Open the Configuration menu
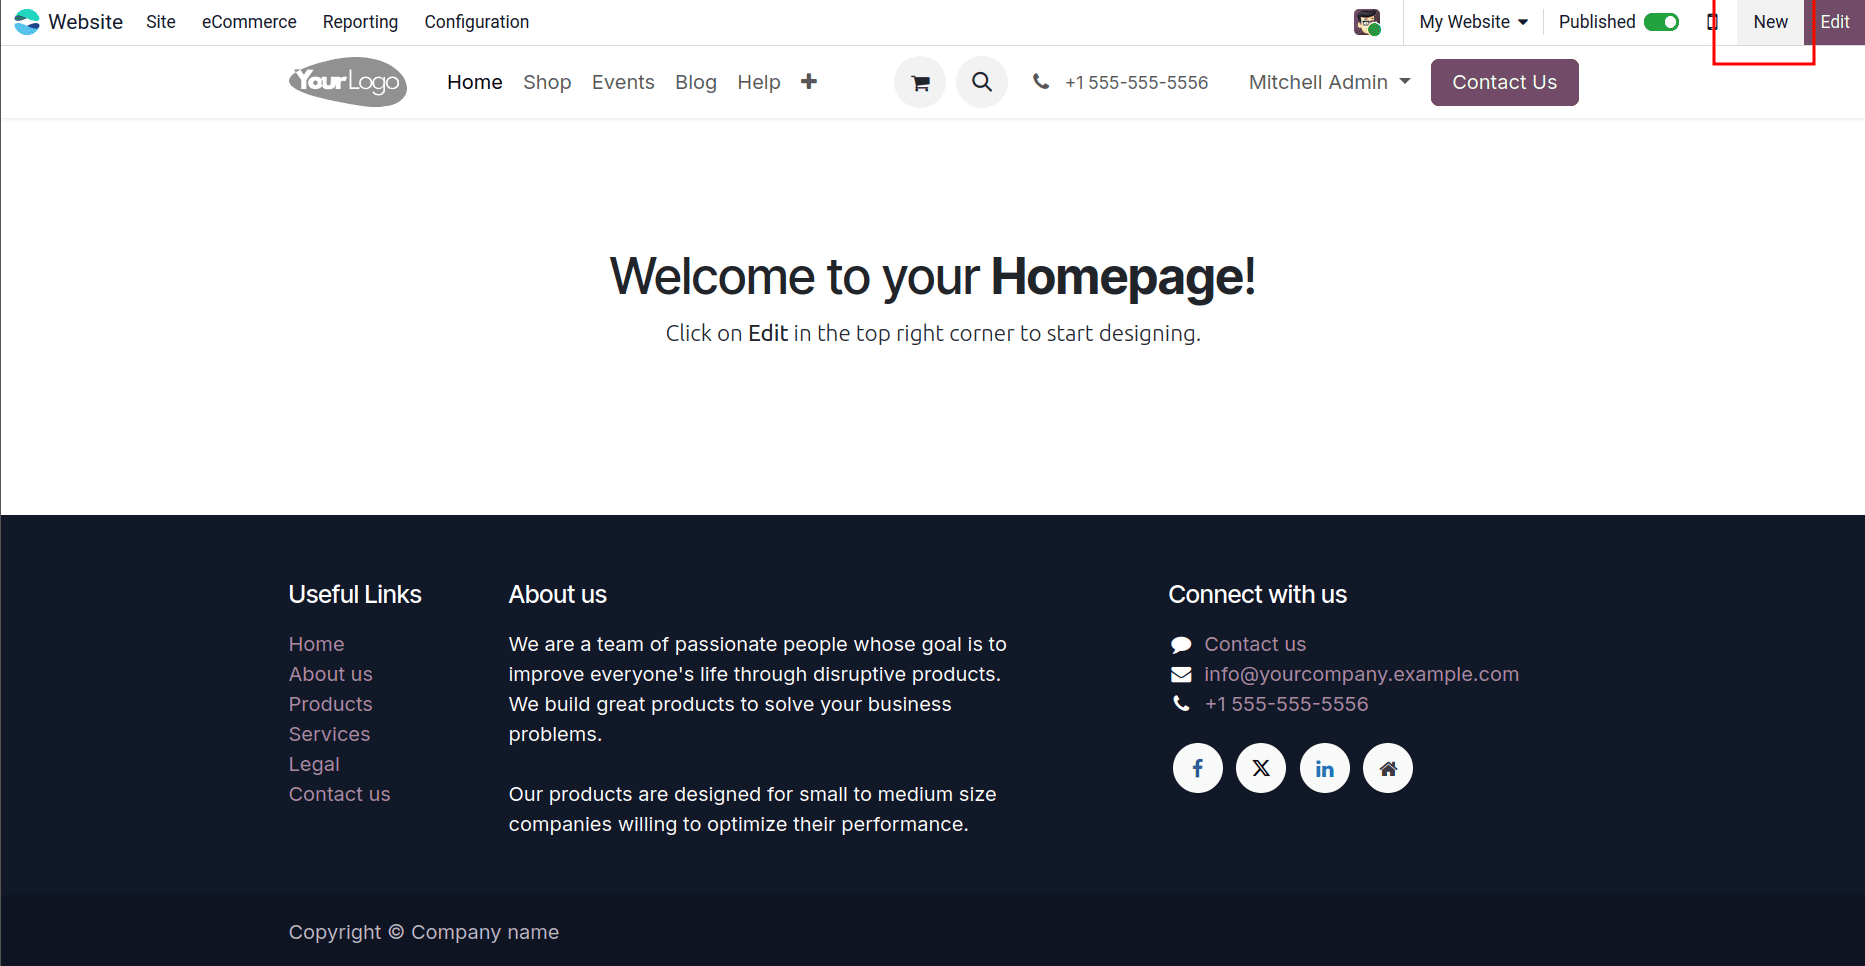The image size is (1865, 966). pos(476,21)
